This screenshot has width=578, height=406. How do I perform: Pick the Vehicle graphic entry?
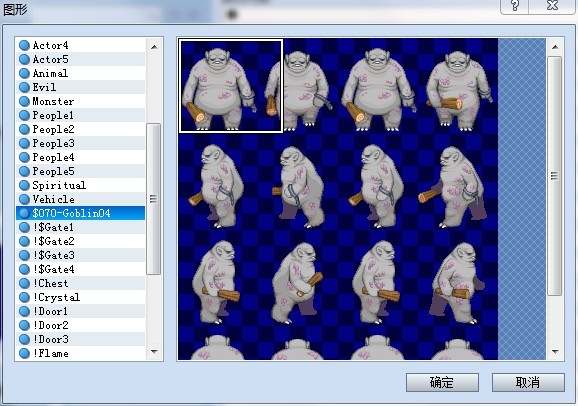point(80,199)
